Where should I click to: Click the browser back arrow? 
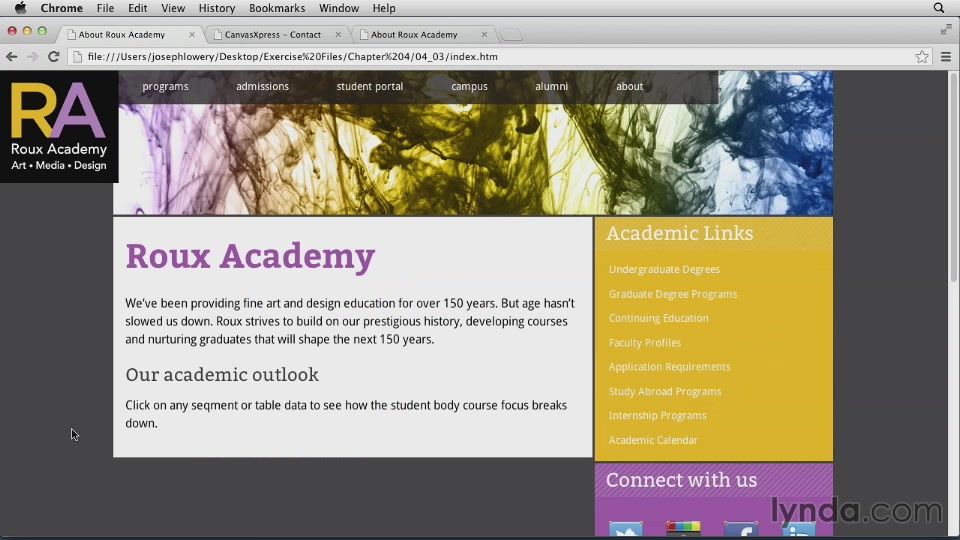click(12, 56)
